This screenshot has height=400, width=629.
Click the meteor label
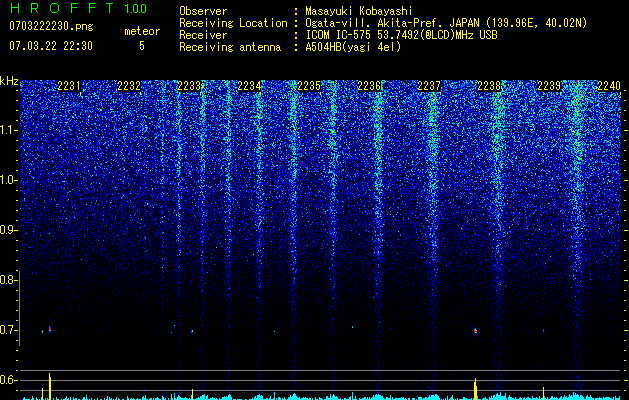point(142,31)
